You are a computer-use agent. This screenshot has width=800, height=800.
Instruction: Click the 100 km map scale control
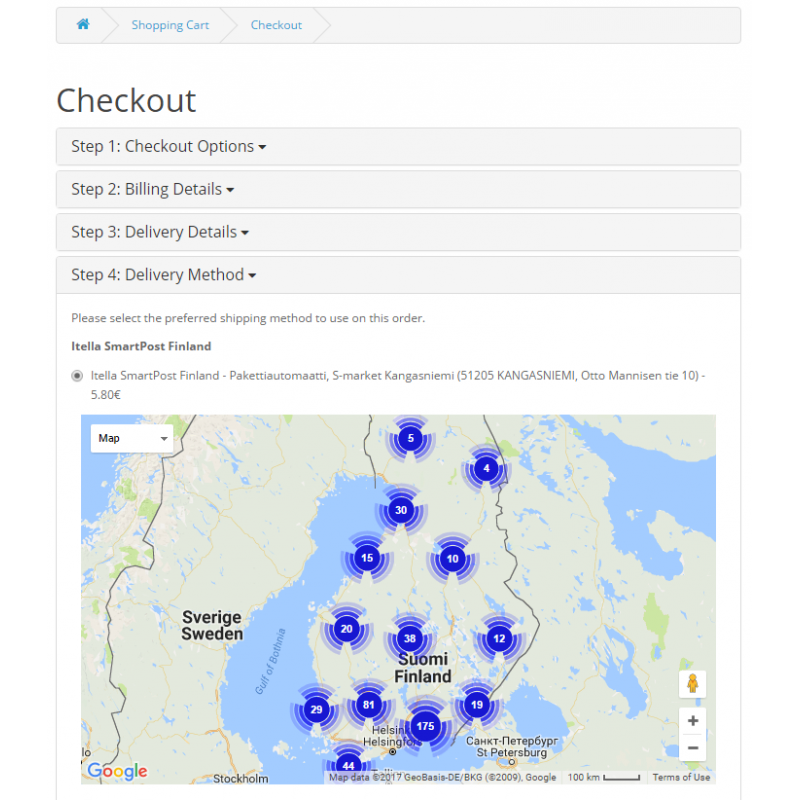point(604,777)
